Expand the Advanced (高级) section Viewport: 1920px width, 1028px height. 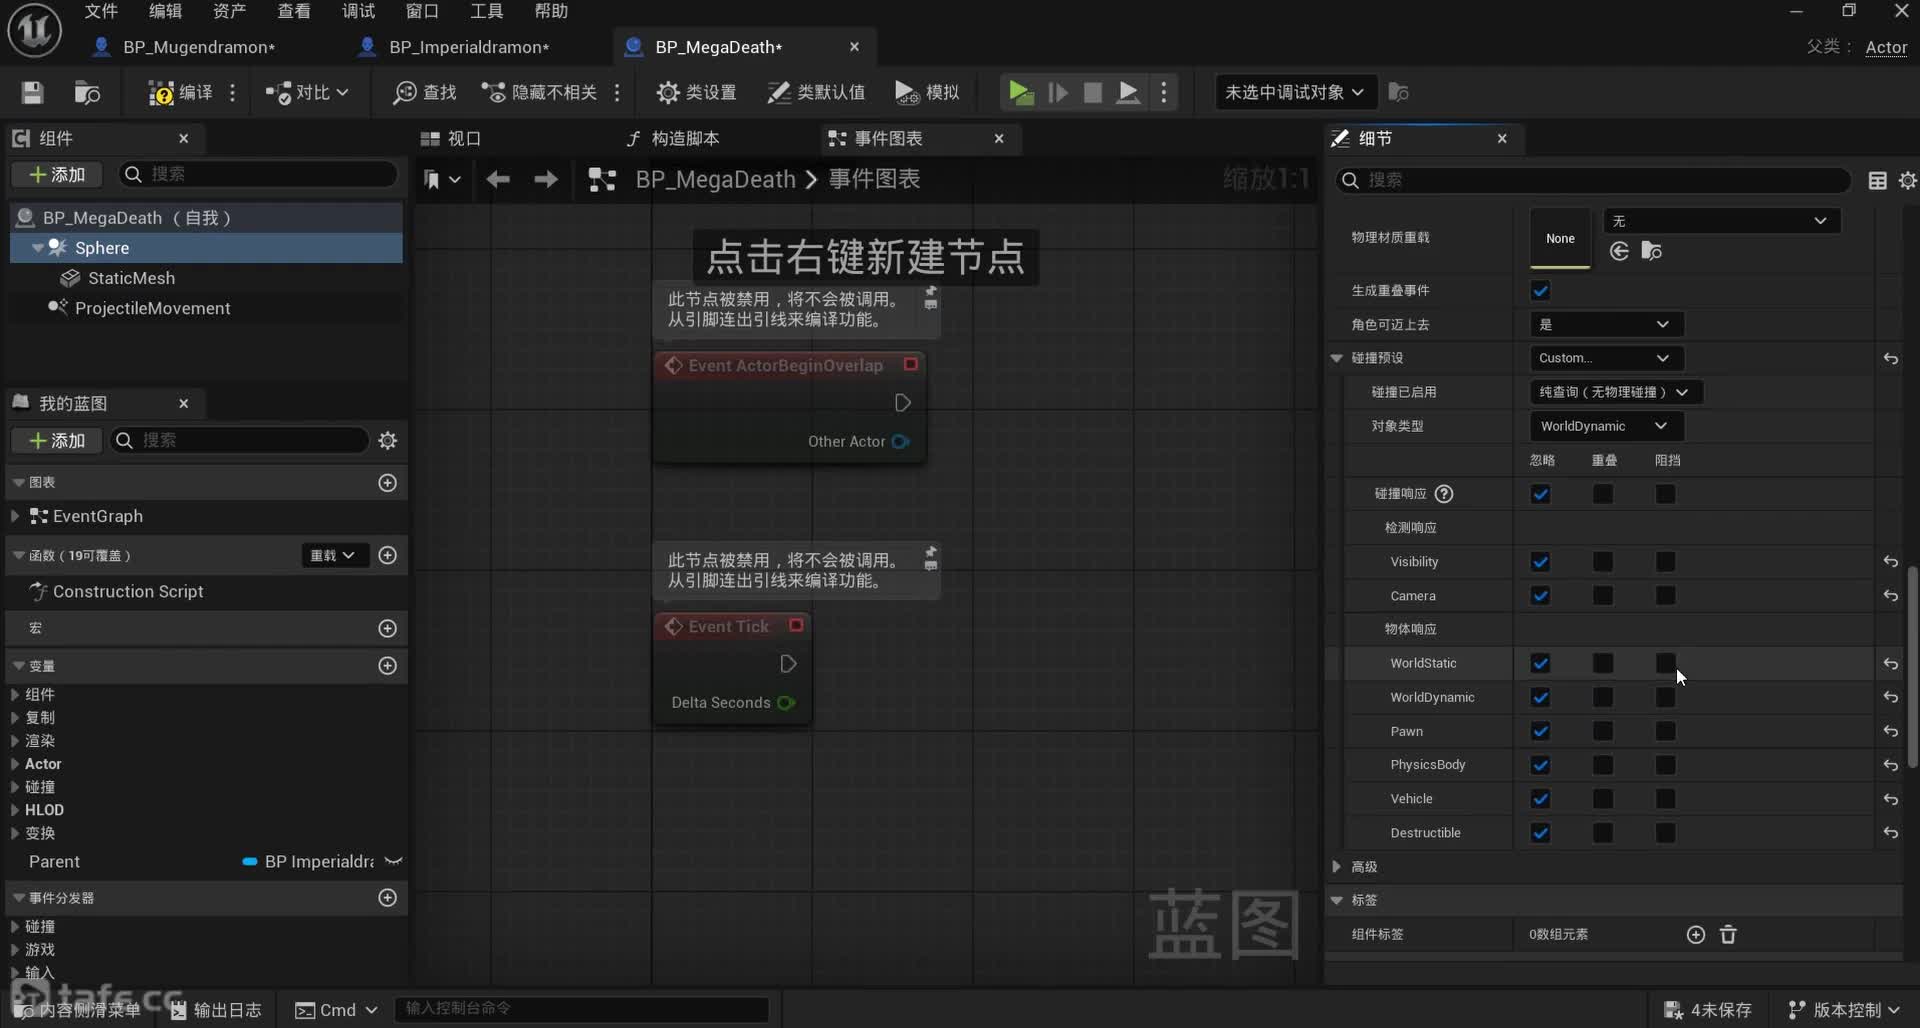pyautogui.click(x=1337, y=867)
